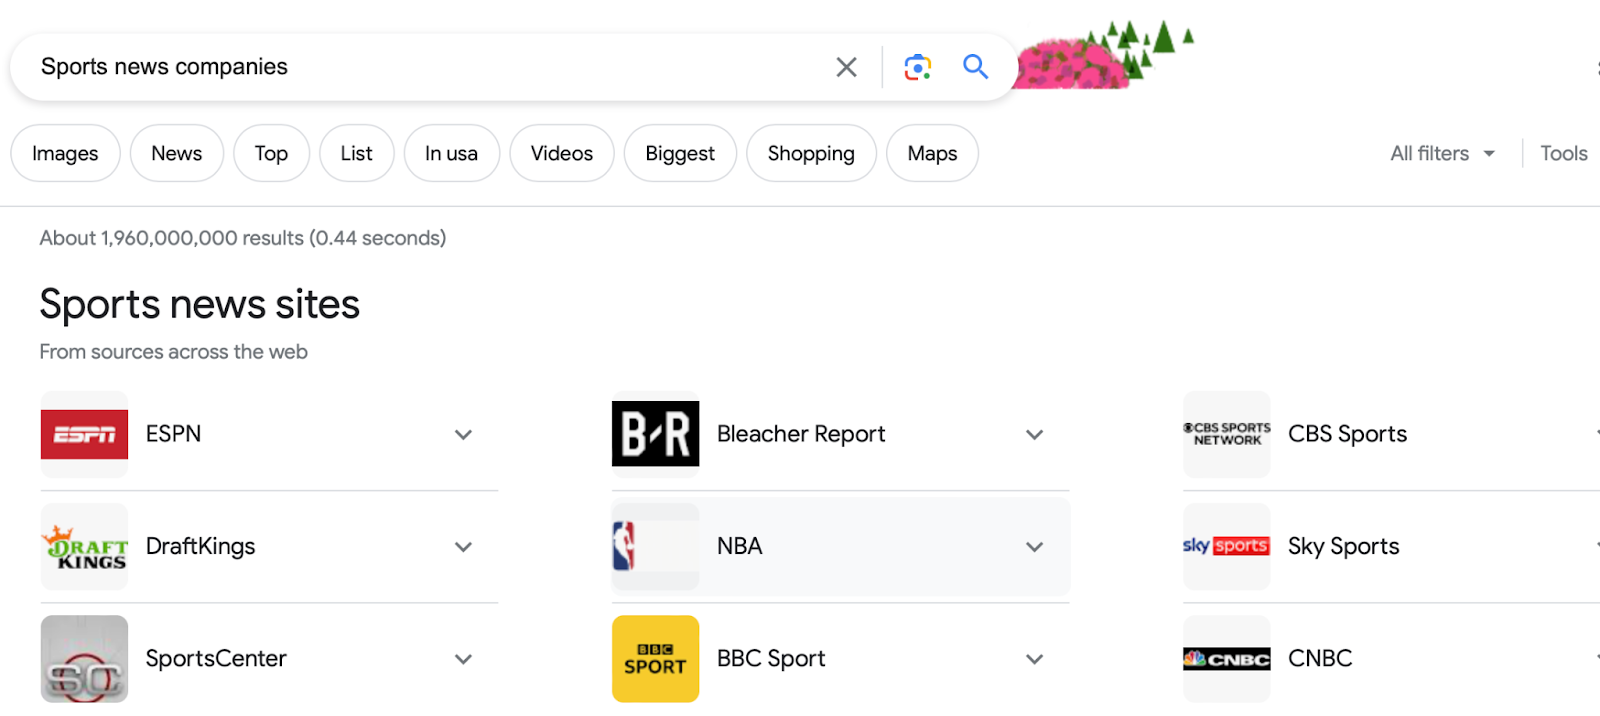Click the holiday doodle decoration next to search bar

[x=1105, y=57]
